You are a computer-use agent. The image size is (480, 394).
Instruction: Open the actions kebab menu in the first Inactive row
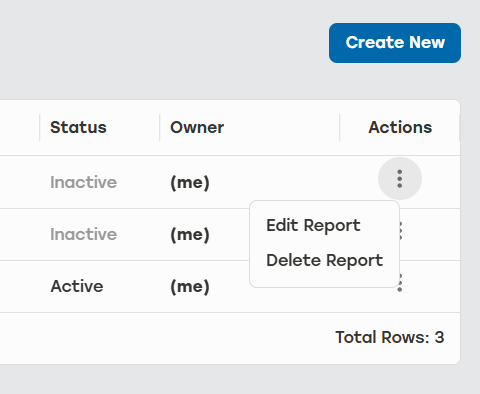tap(400, 179)
